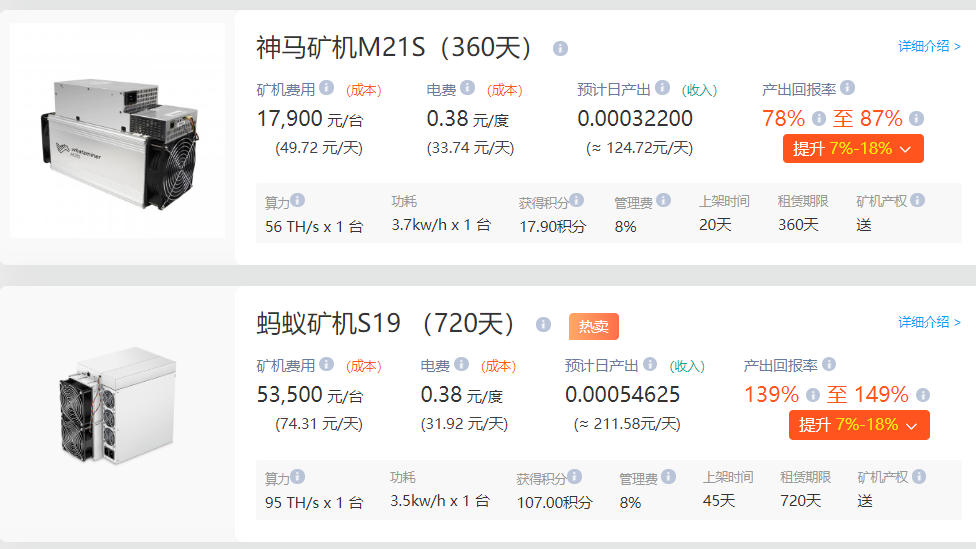Click the 神马矿机M21S product image
Viewport: 976px width, 549px height.
tap(118, 131)
